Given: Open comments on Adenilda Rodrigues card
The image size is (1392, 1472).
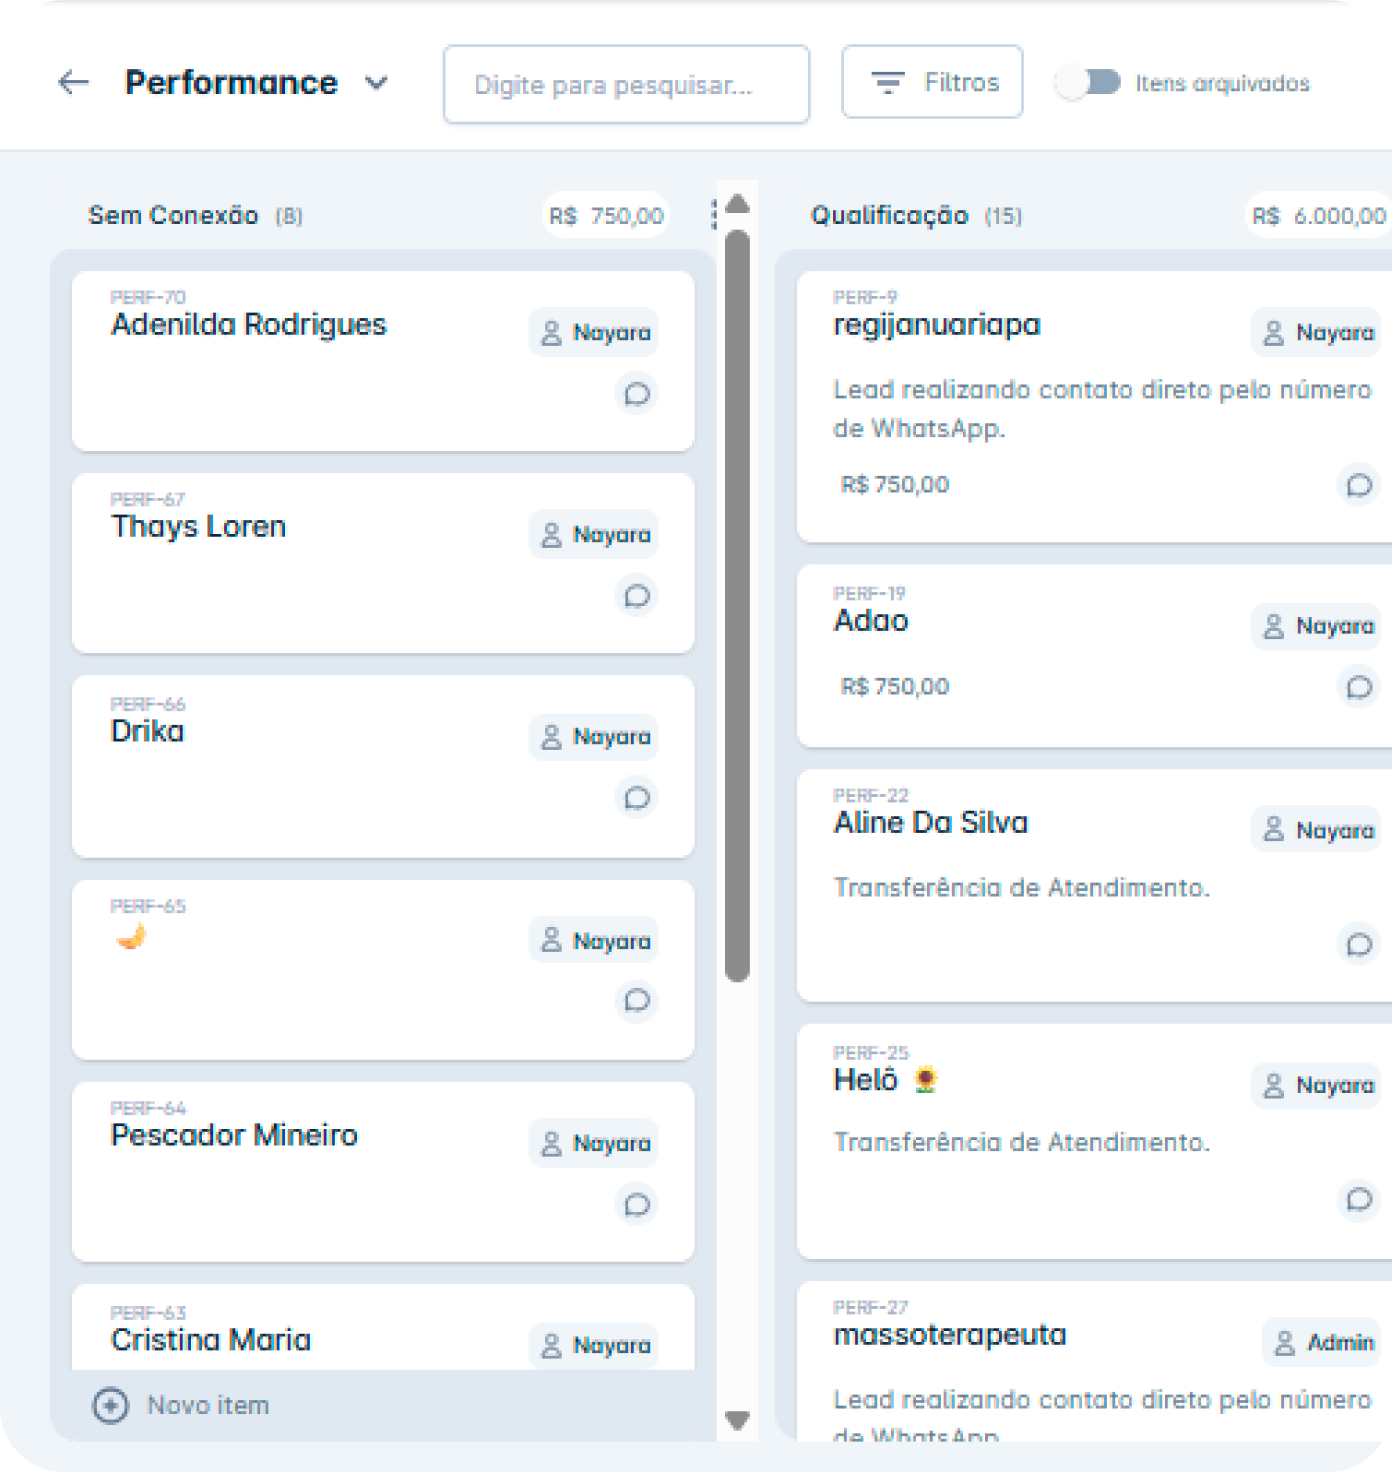Looking at the screenshot, I should click(637, 394).
